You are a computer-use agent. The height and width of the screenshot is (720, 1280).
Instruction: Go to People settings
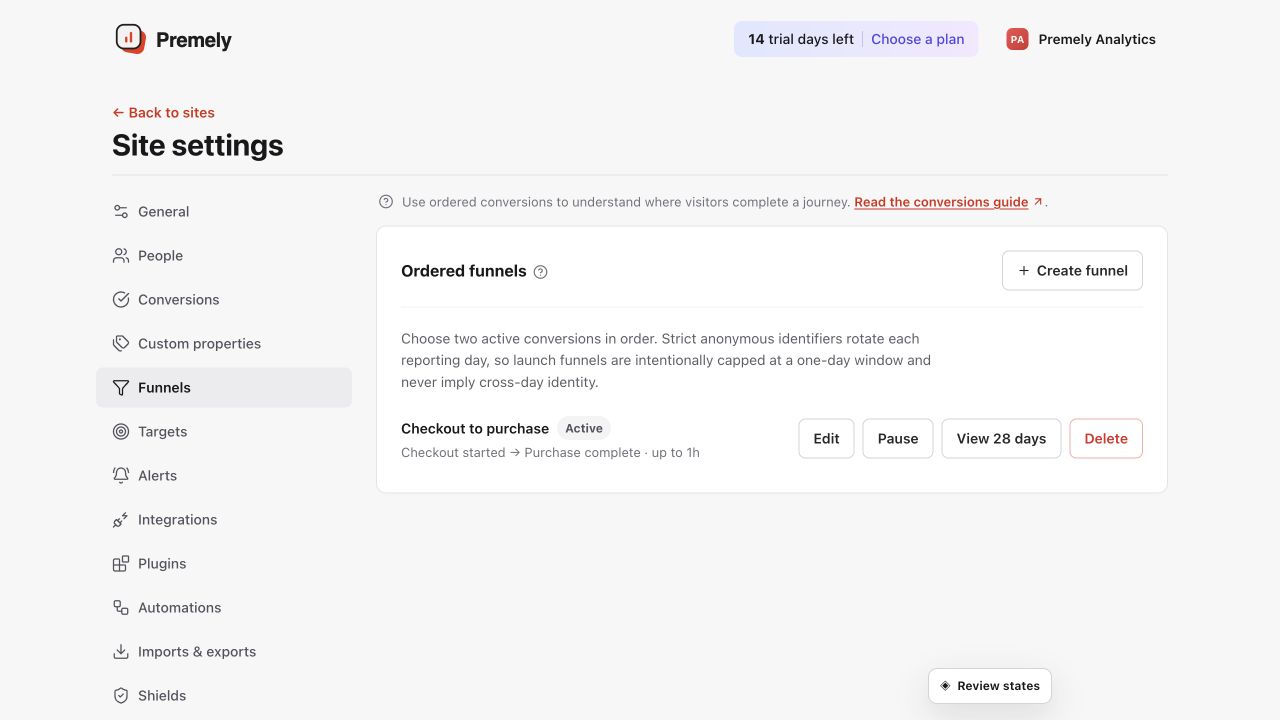(x=224, y=256)
